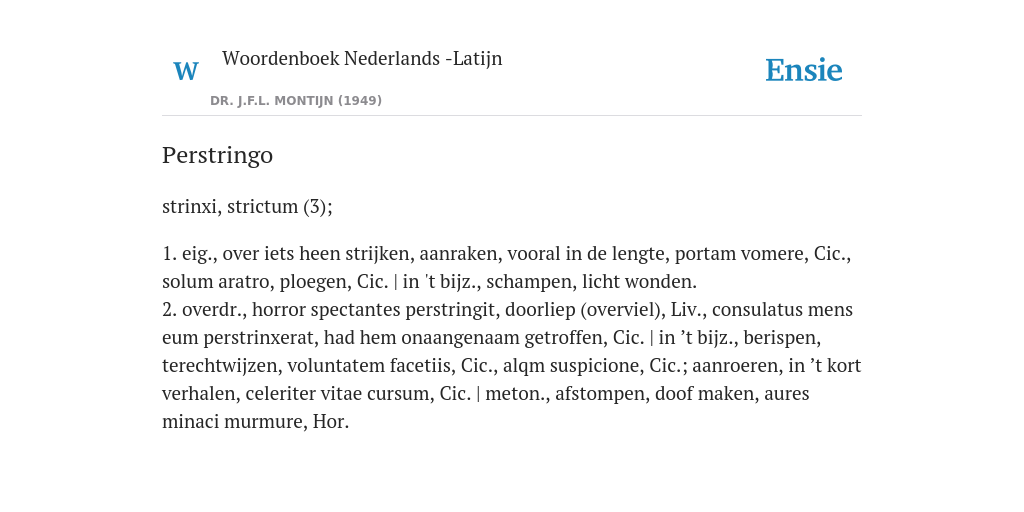Image resolution: width=1024 pixels, height=512 pixels.
Task: Click the blue W dictionary icon
Action: 186,71
